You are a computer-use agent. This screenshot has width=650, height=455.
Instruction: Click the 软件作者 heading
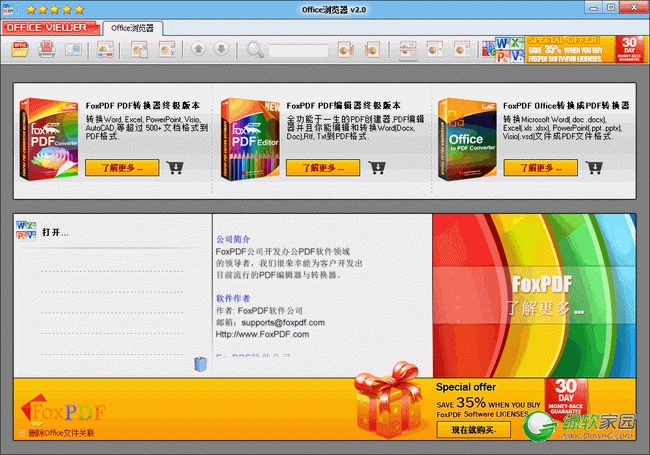[x=233, y=298]
